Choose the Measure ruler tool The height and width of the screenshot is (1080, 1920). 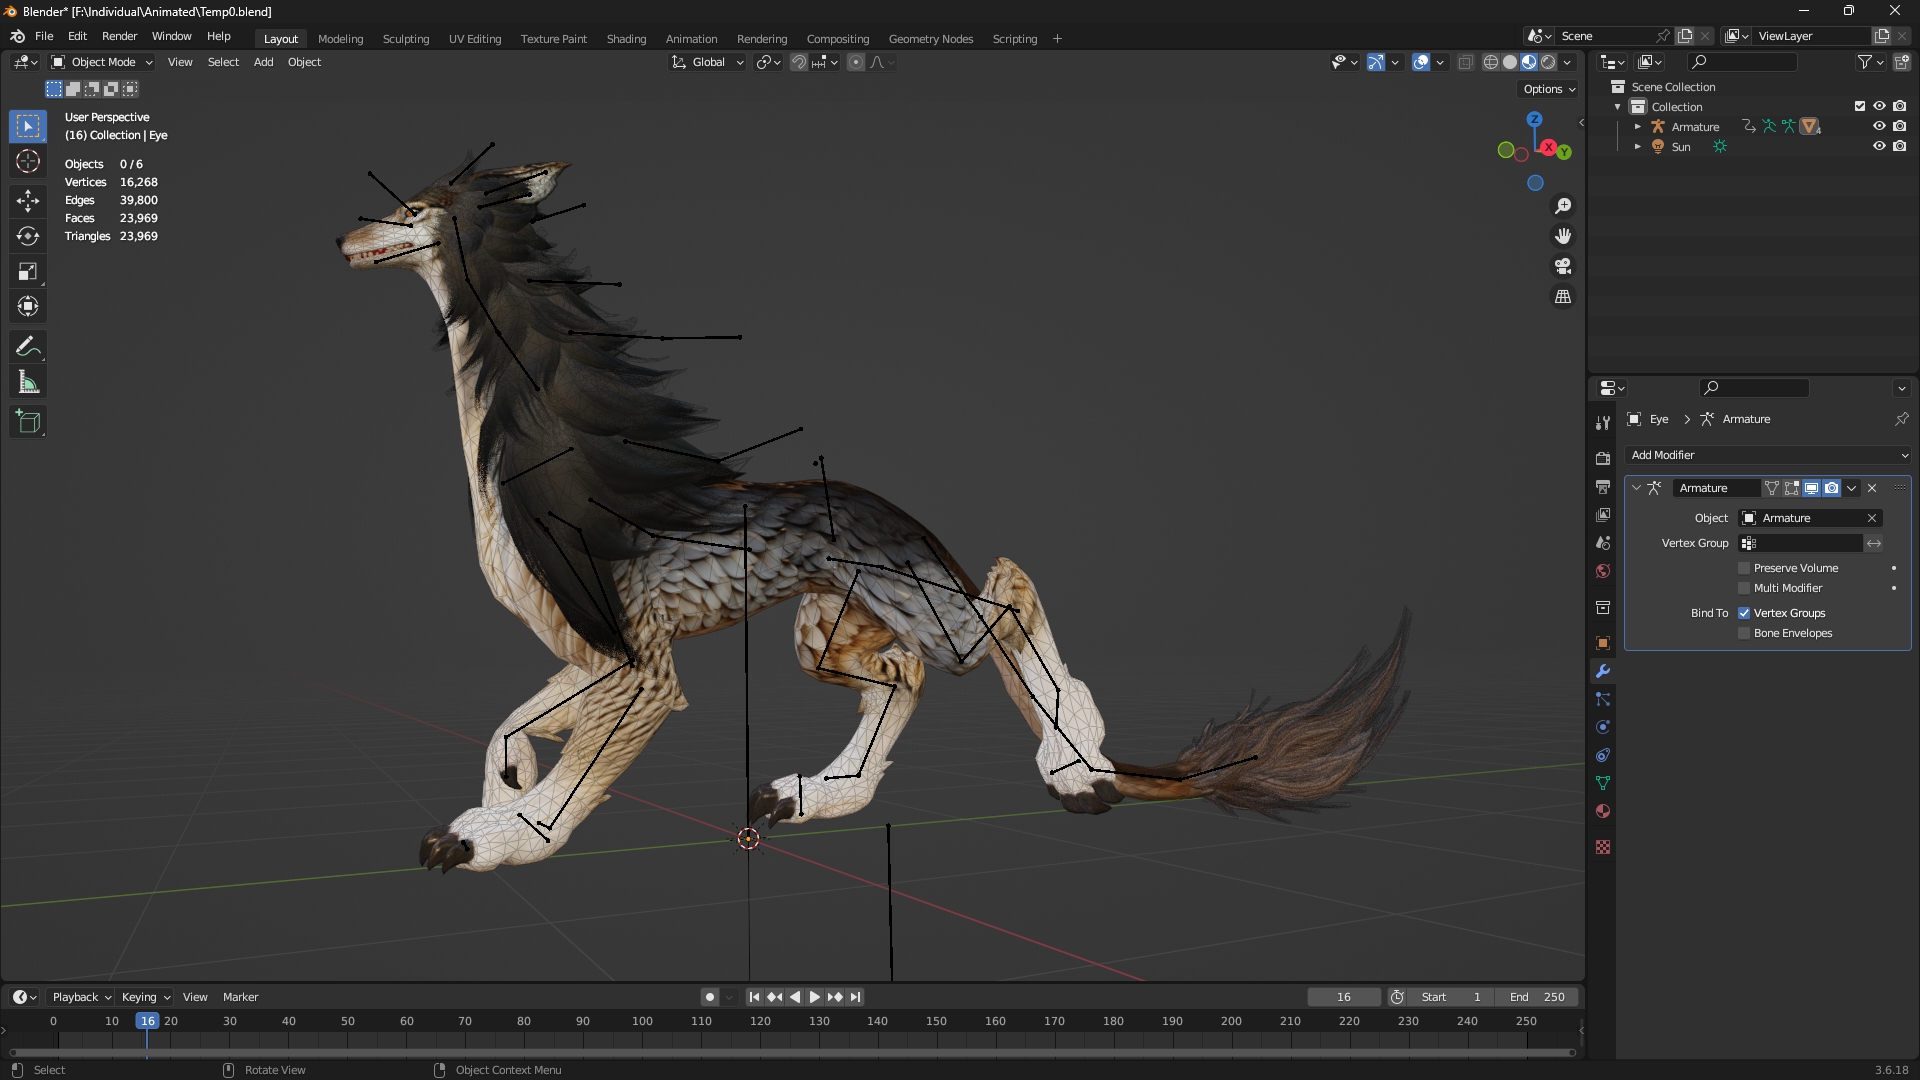[28, 383]
